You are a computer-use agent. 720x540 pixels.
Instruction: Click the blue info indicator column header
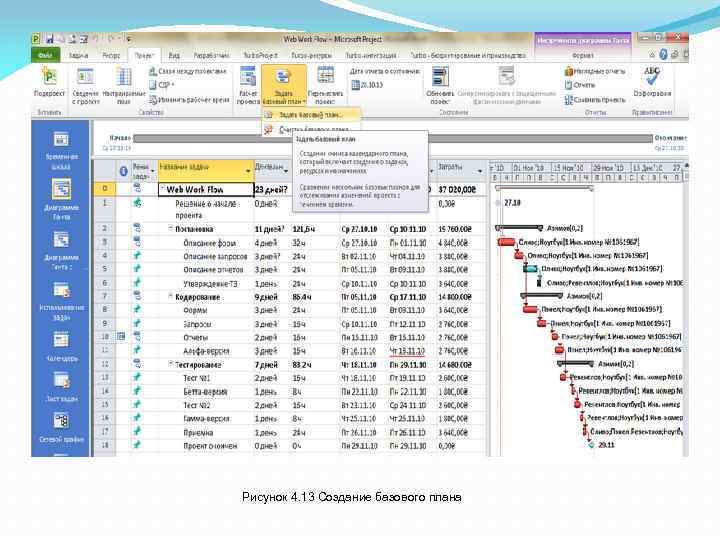(123, 171)
